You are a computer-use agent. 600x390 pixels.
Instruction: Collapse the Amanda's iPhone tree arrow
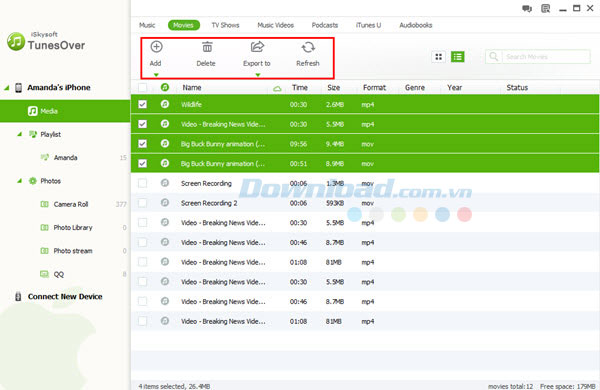coord(7,88)
